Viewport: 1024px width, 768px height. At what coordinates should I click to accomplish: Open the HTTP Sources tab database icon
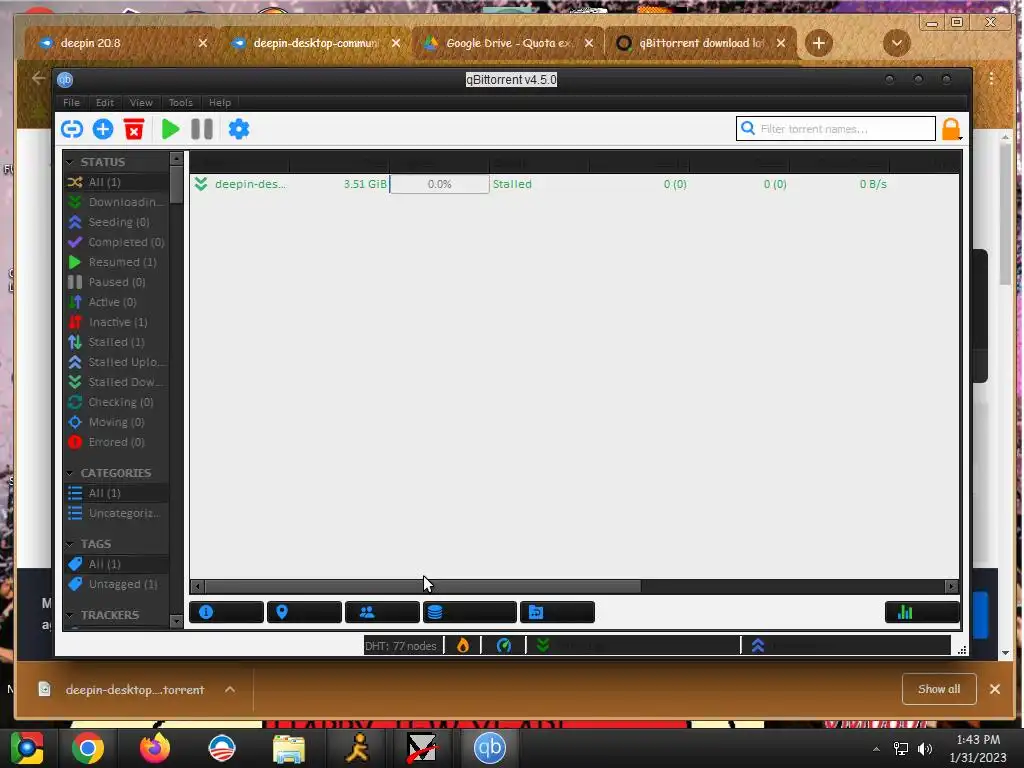(470, 612)
